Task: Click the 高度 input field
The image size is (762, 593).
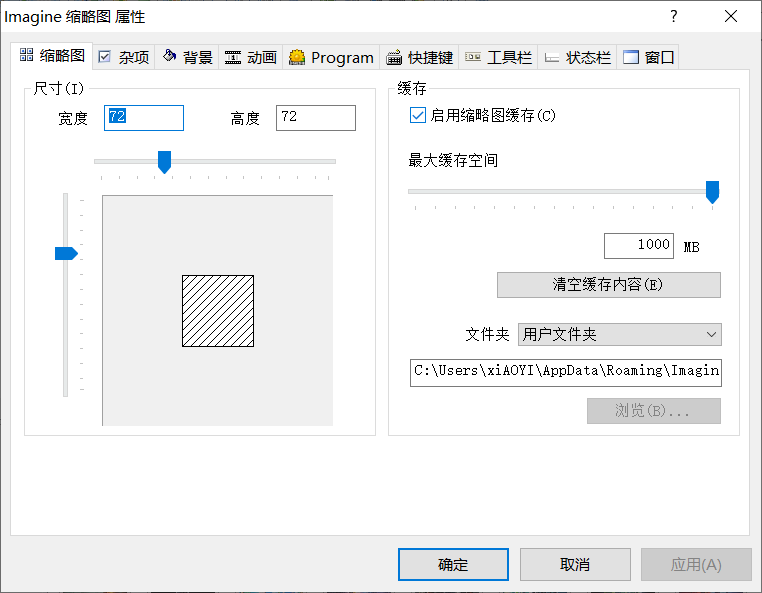Action: click(316, 118)
